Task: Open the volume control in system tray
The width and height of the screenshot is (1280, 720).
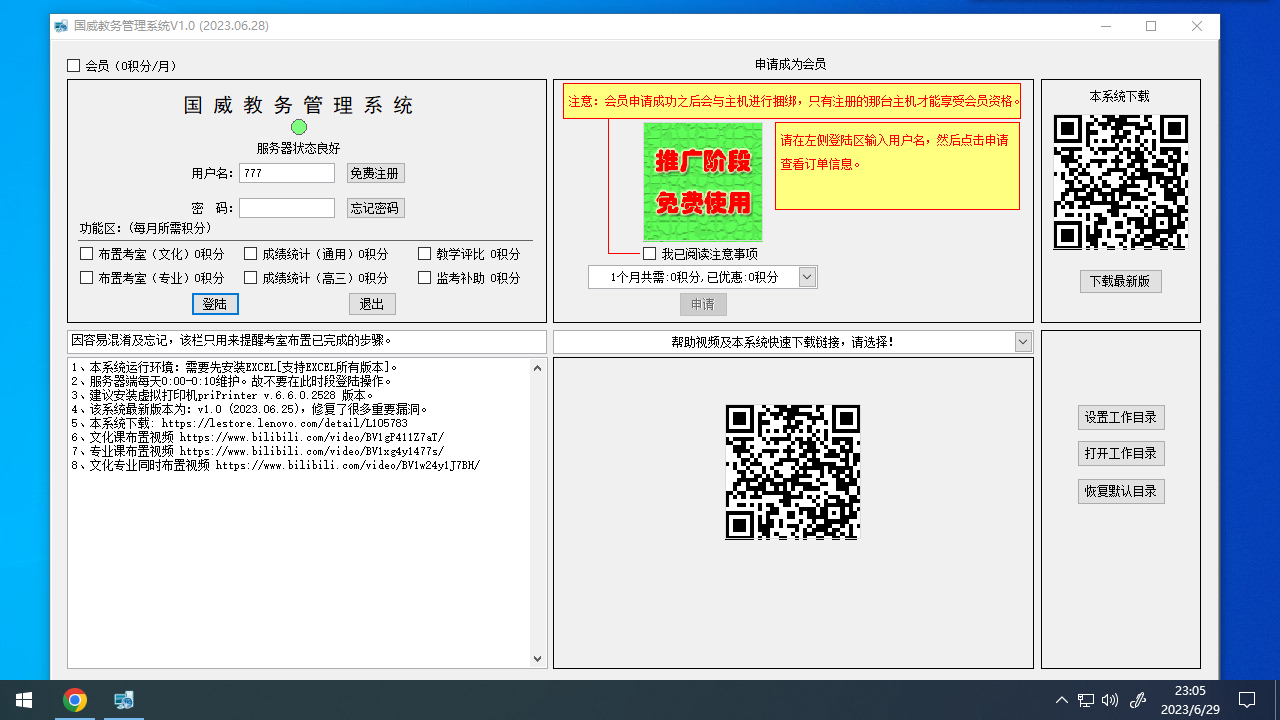Action: (1110, 700)
